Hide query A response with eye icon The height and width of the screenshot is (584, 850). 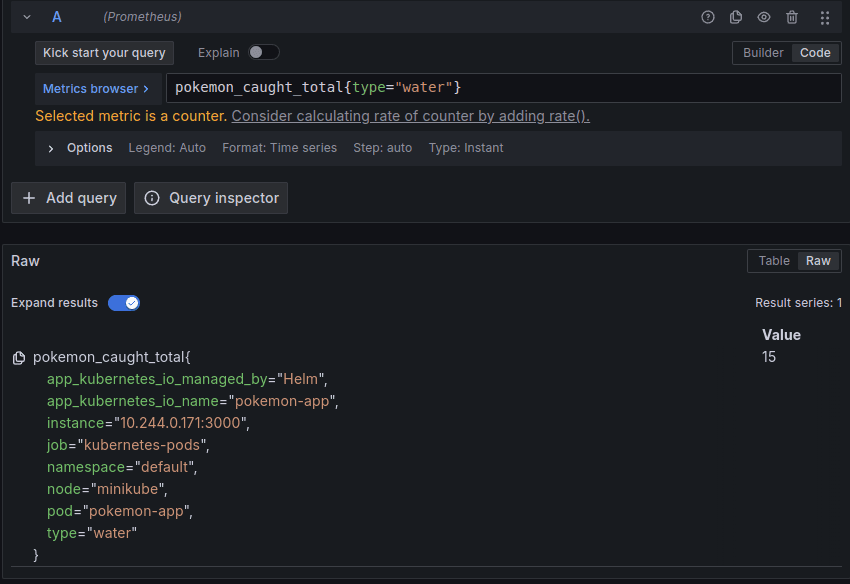(x=764, y=17)
